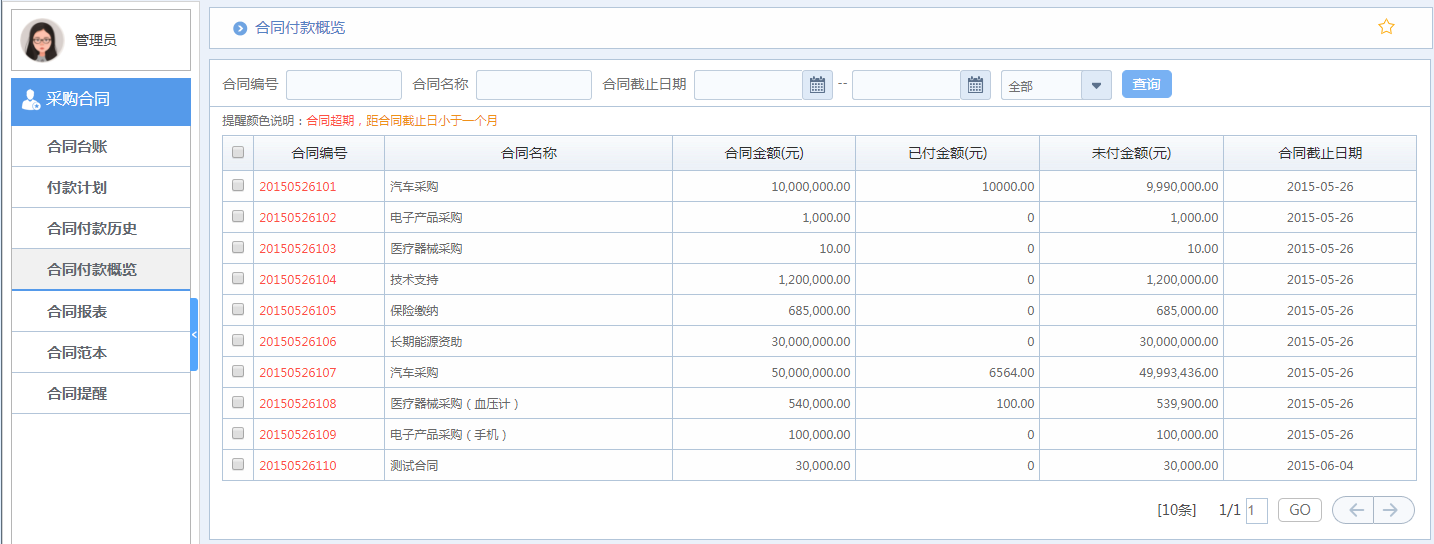Select checkbox for contract 20150526110
Viewport: 1434px width, 544px height.
pos(238,464)
